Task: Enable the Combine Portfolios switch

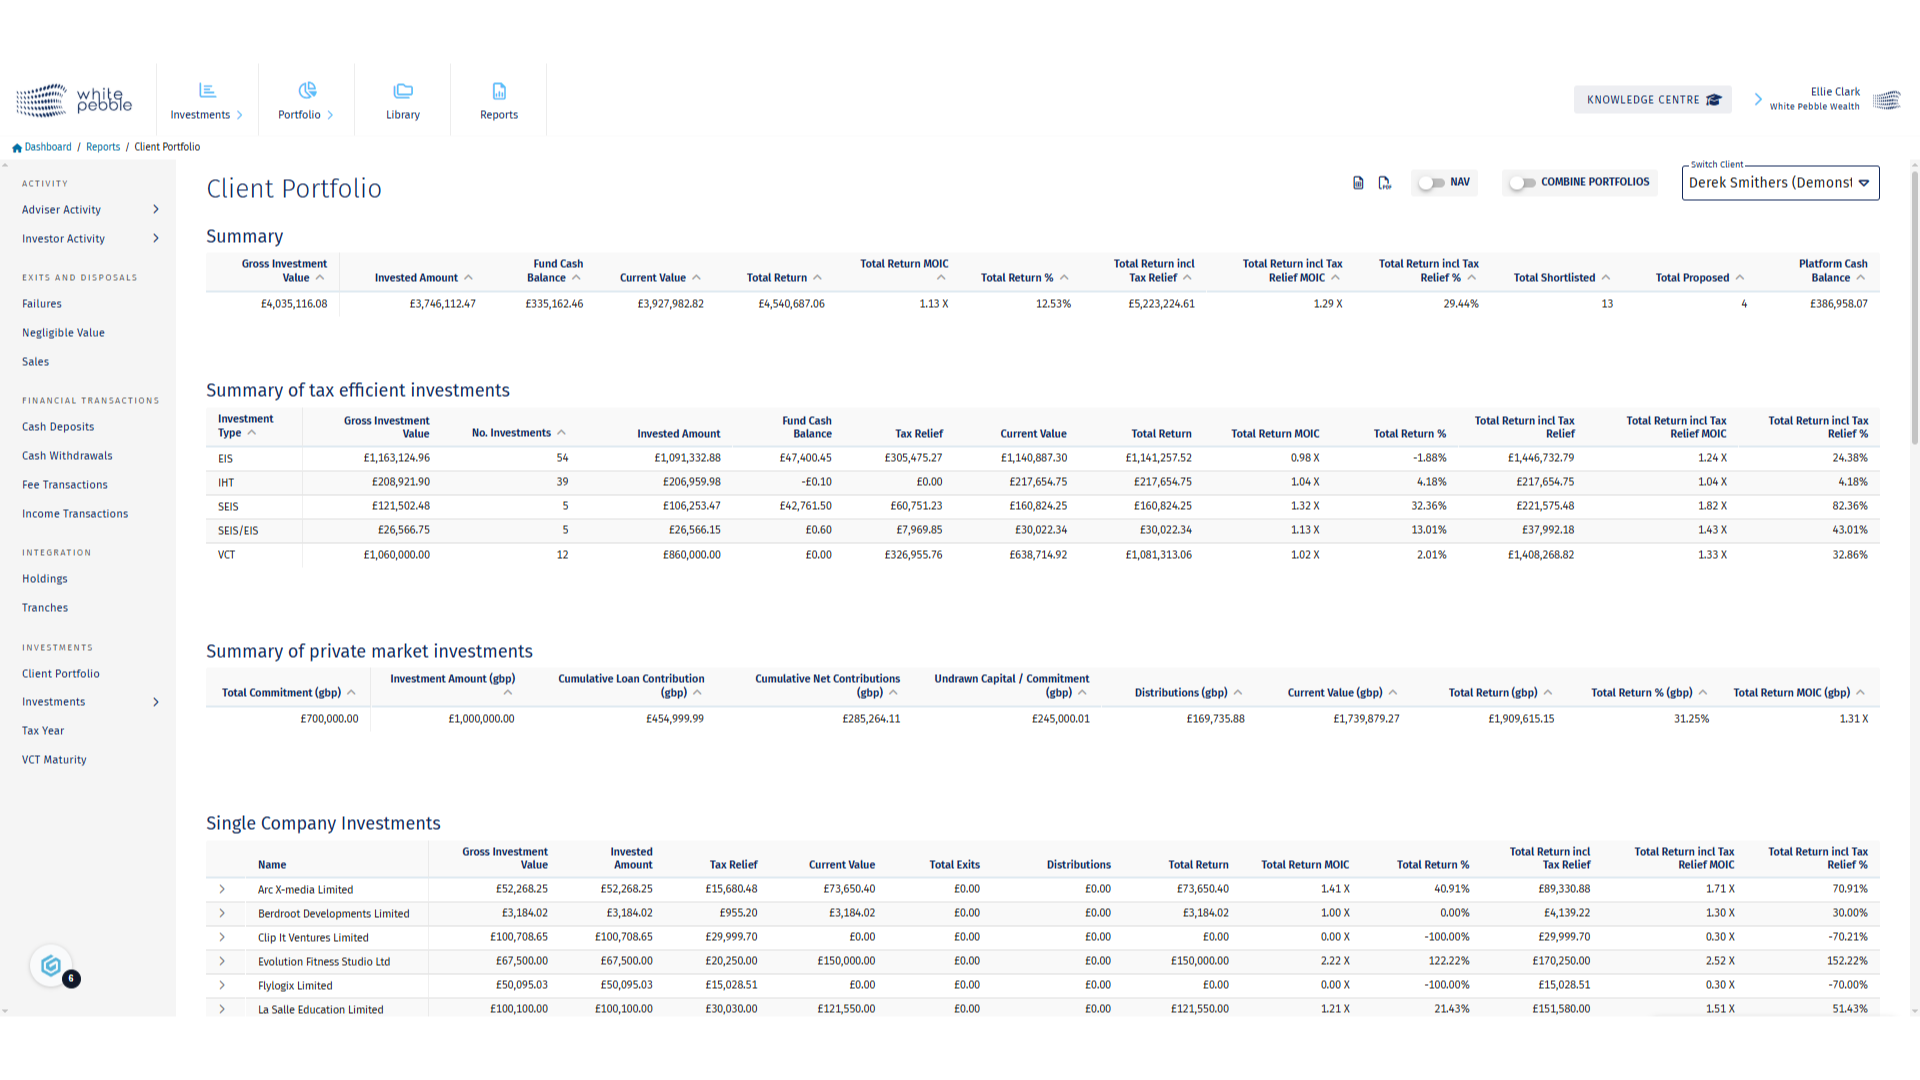Action: pos(1522,183)
